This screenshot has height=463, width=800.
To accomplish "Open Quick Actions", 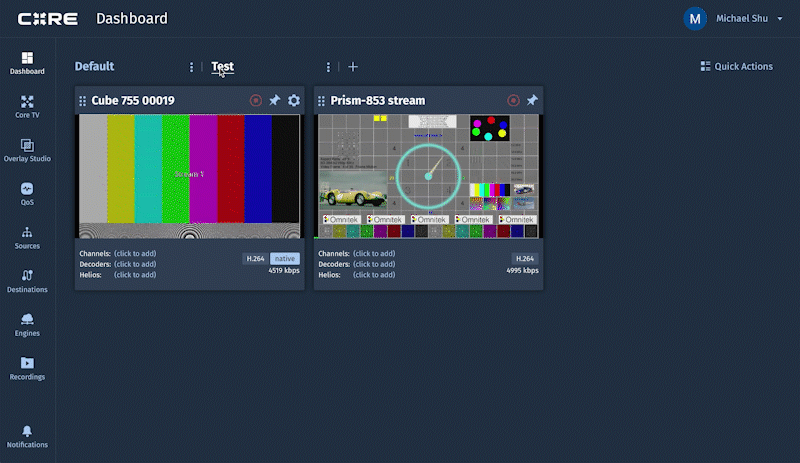I will (737, 67).
